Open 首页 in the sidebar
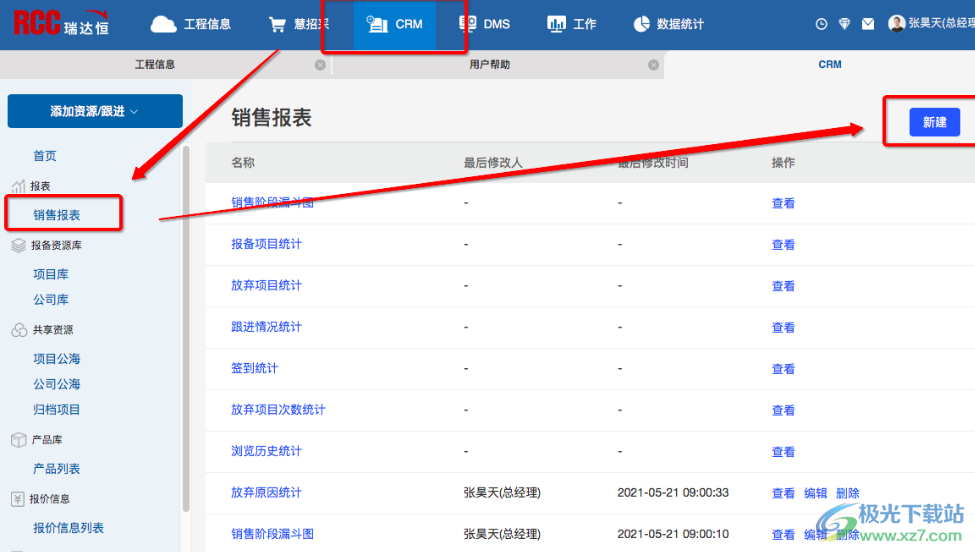This screenshot has height=552, width=975. click(x=45, y=156)
